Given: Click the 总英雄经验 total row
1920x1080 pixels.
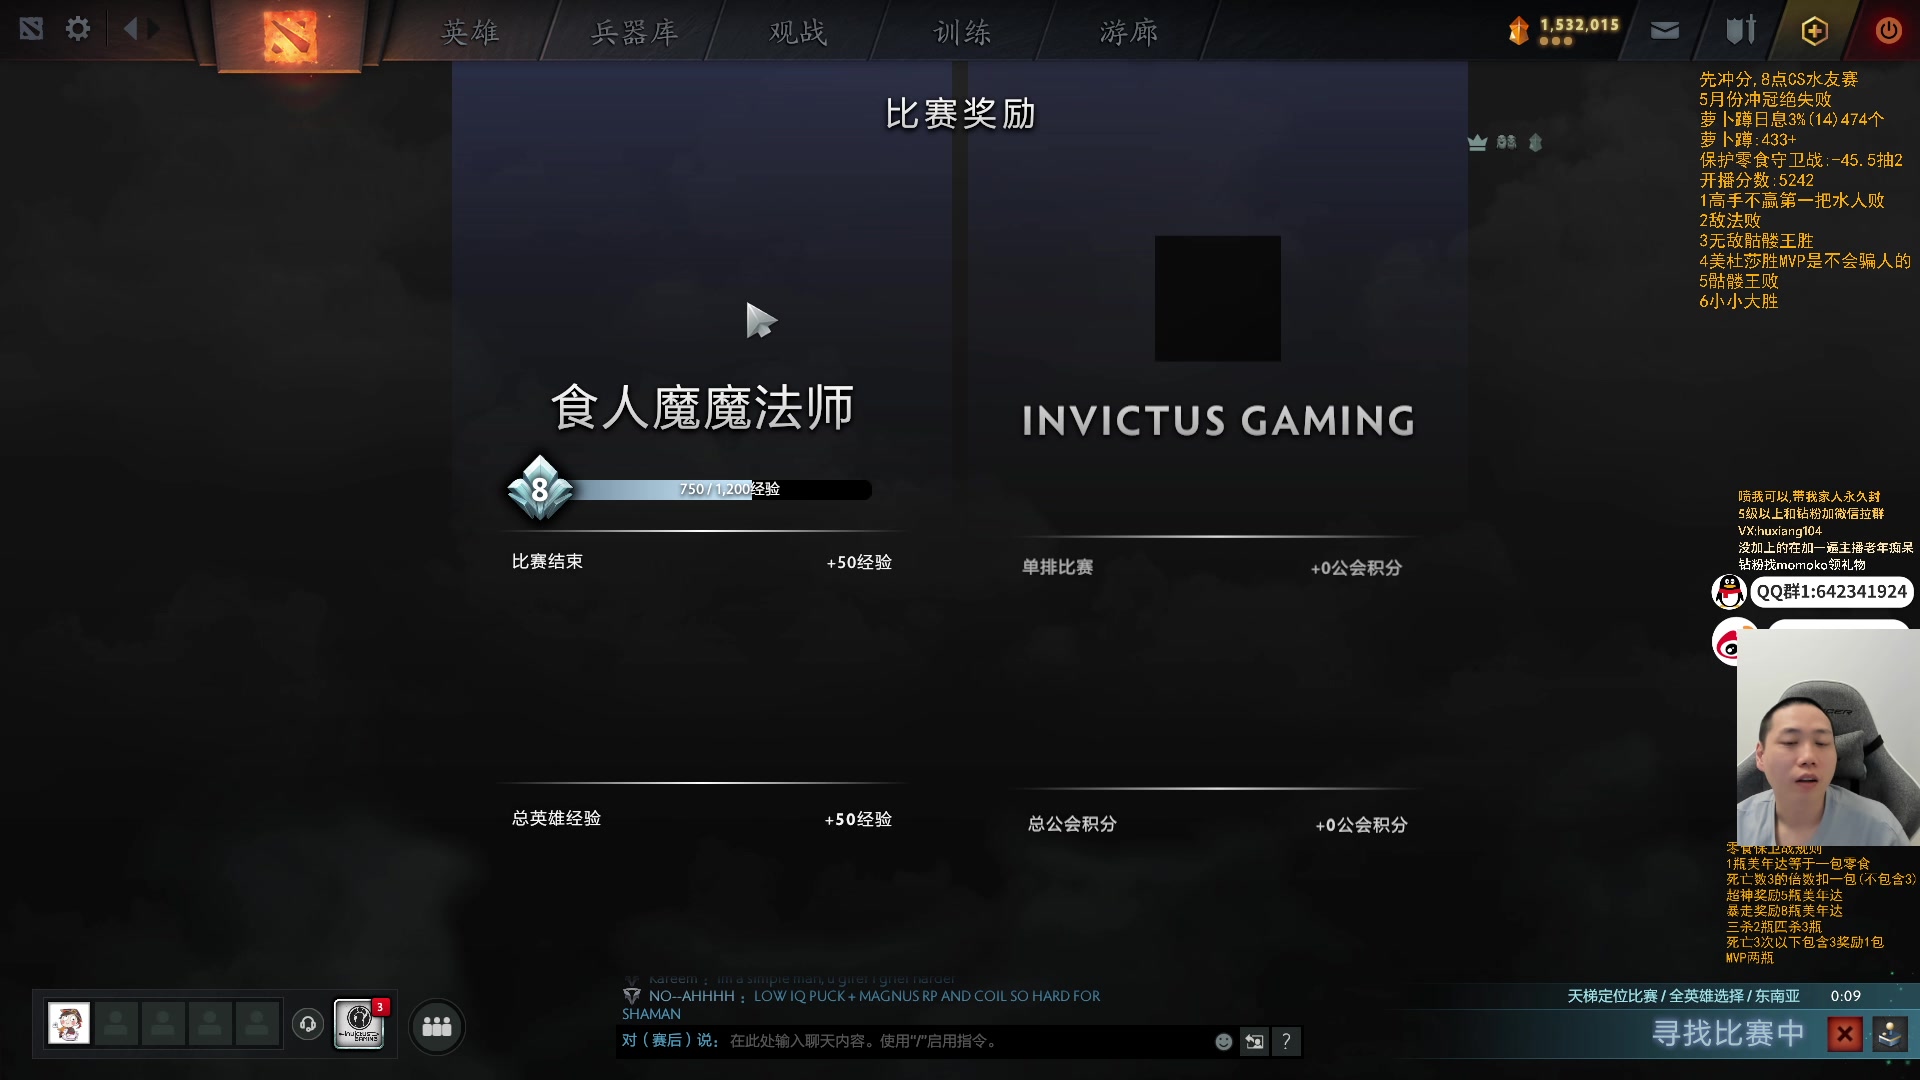Looking at the screenshot, I should coord(701,818).
